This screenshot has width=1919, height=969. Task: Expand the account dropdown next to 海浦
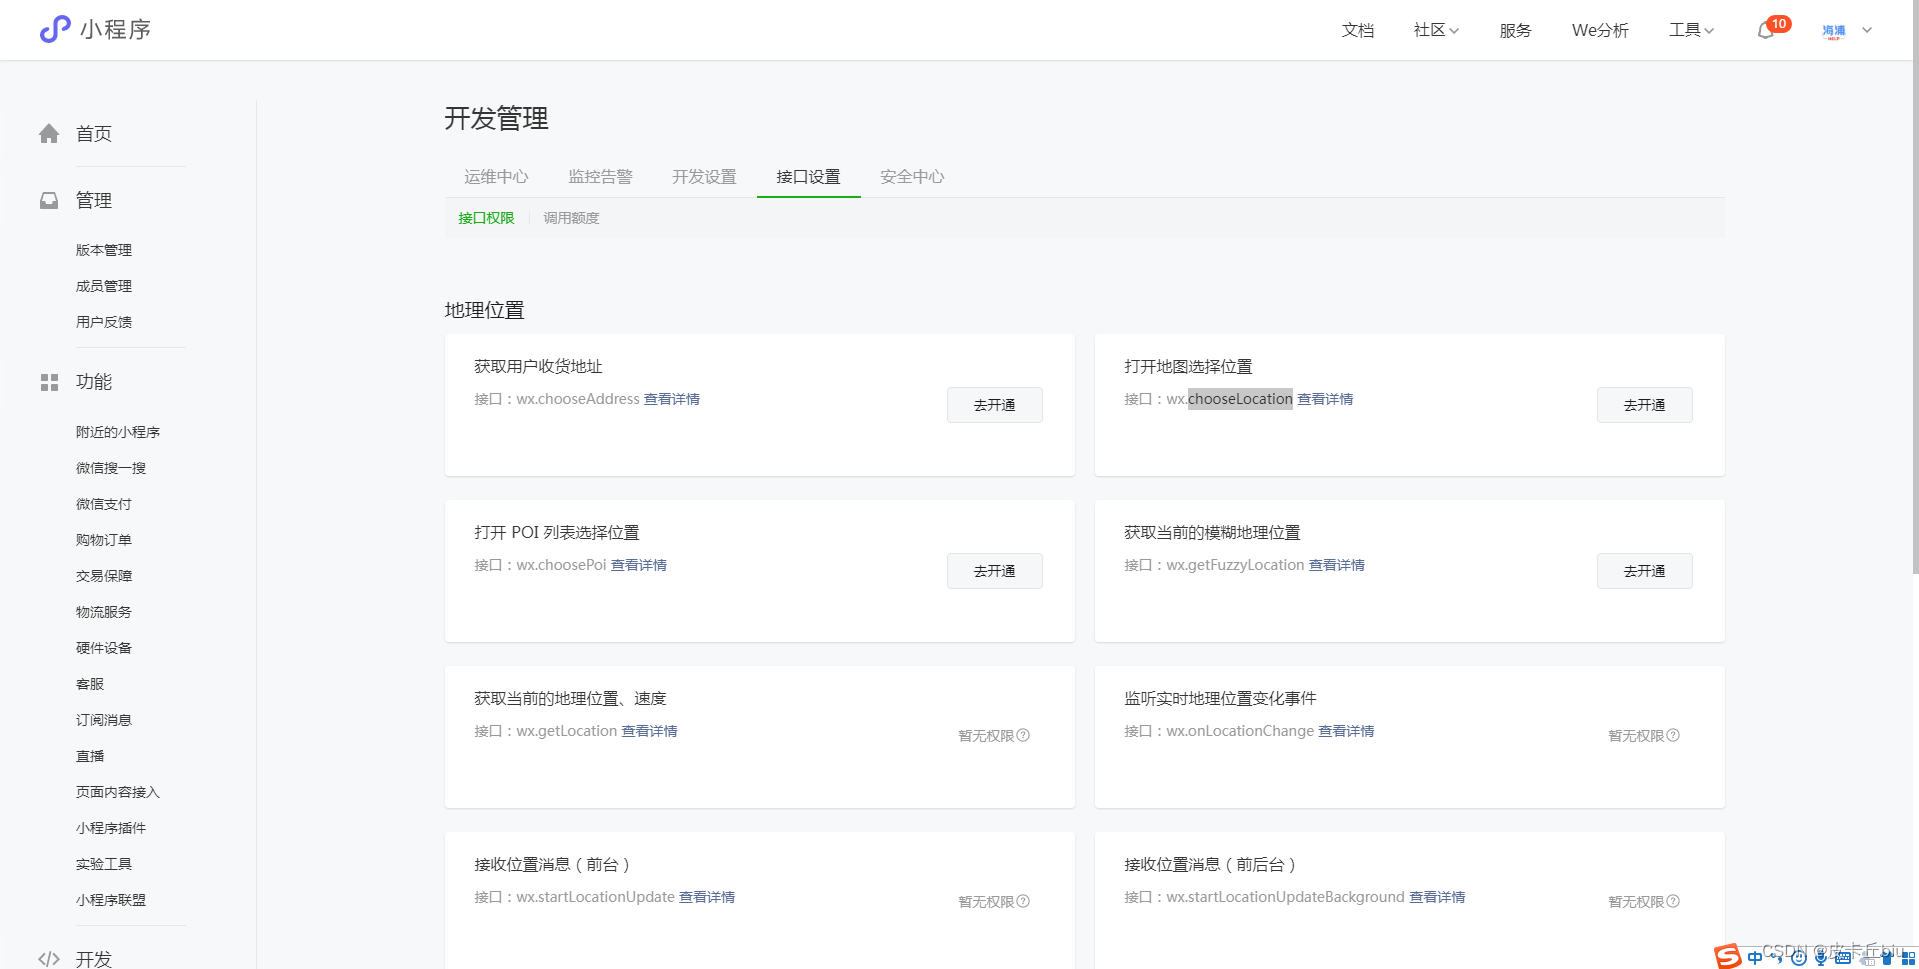pyautogui.click(x=1866, y=30)
